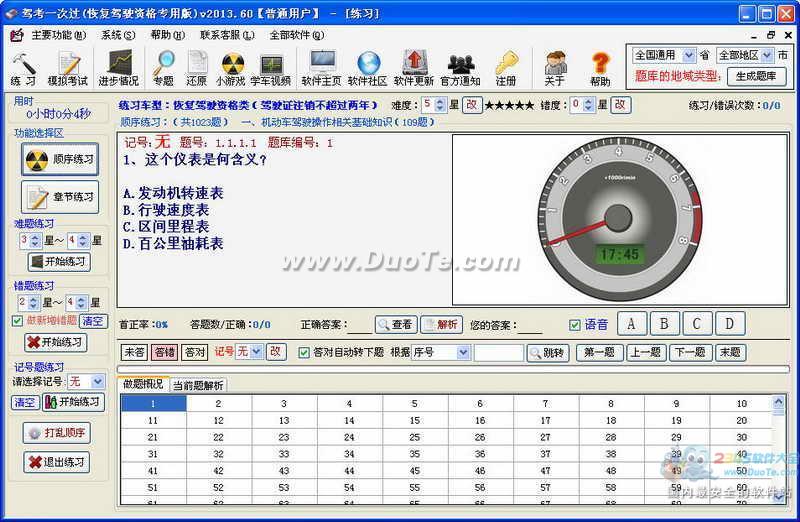800x522 pixels.
Task: Click the jump-to number input field
Action: [x=498, y=352]
